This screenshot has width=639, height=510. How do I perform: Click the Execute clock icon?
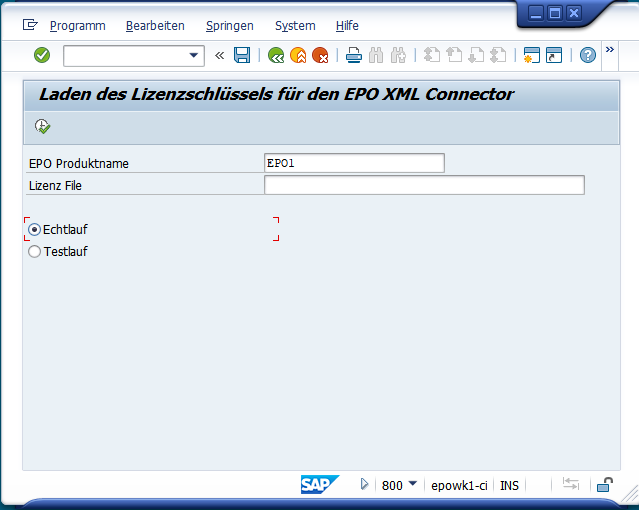[x=42, y=126]
